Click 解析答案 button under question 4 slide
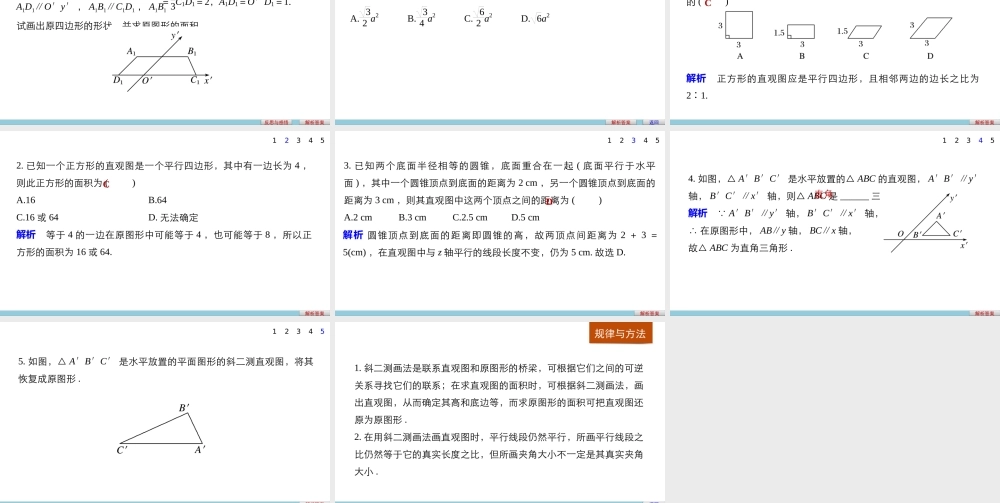The image size is (1000, 503). [984, 313]
